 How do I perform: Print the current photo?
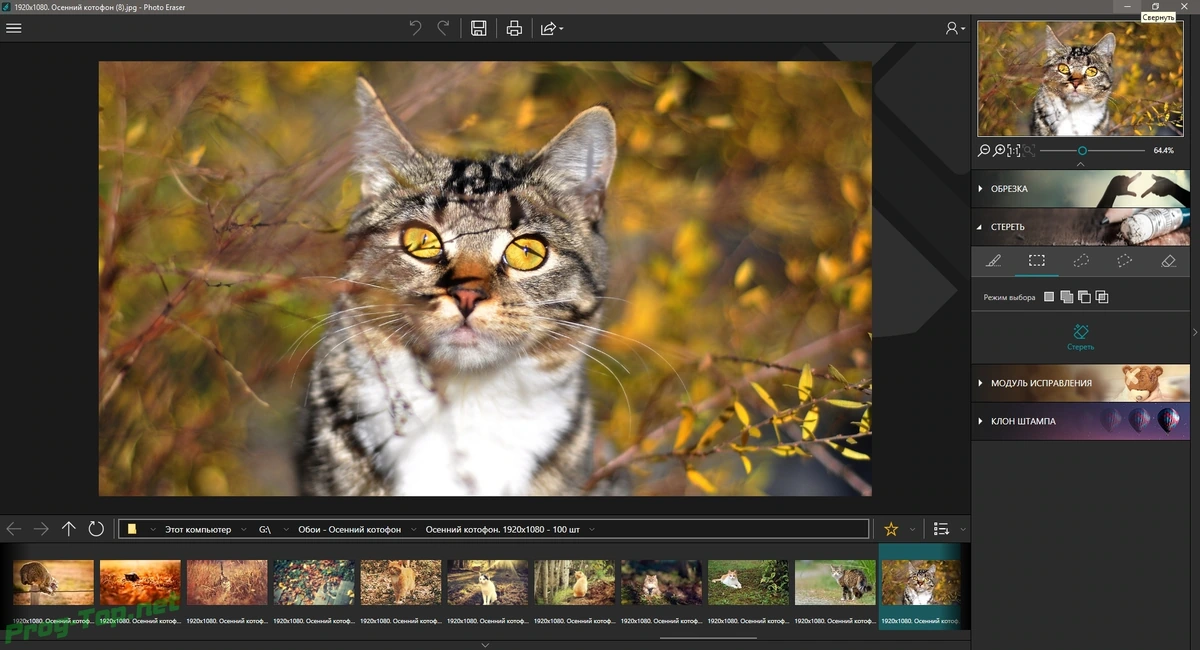point(514,28)
